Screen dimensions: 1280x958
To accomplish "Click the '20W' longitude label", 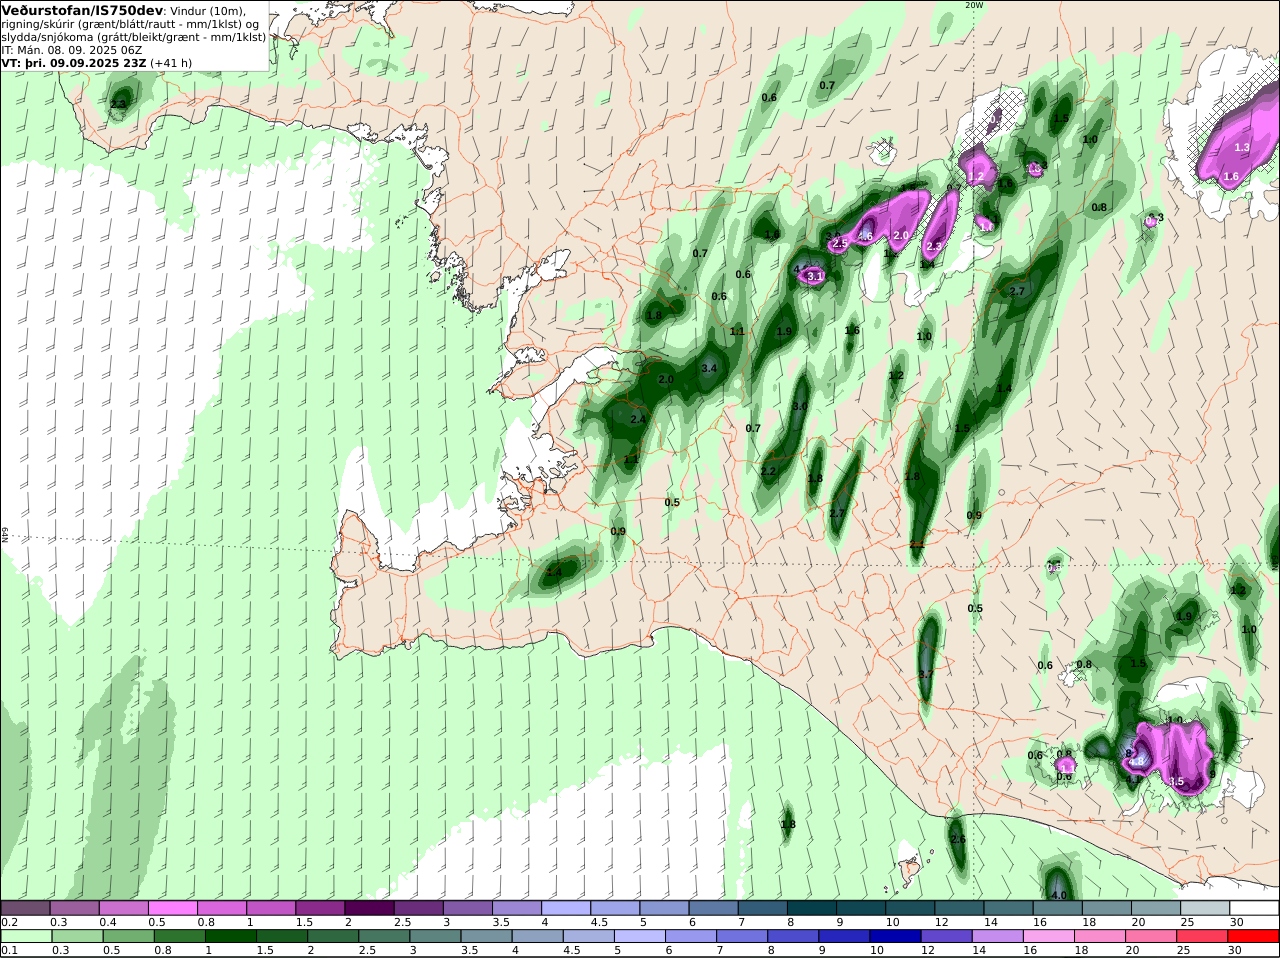I will (x=974, y=5).
